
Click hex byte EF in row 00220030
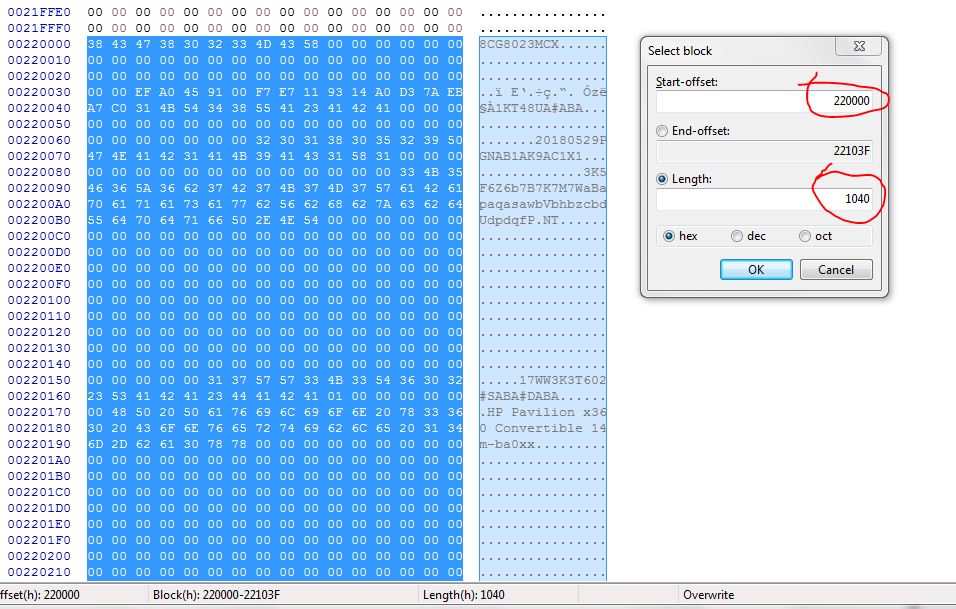pyautogui.click(x=143, y=92)
